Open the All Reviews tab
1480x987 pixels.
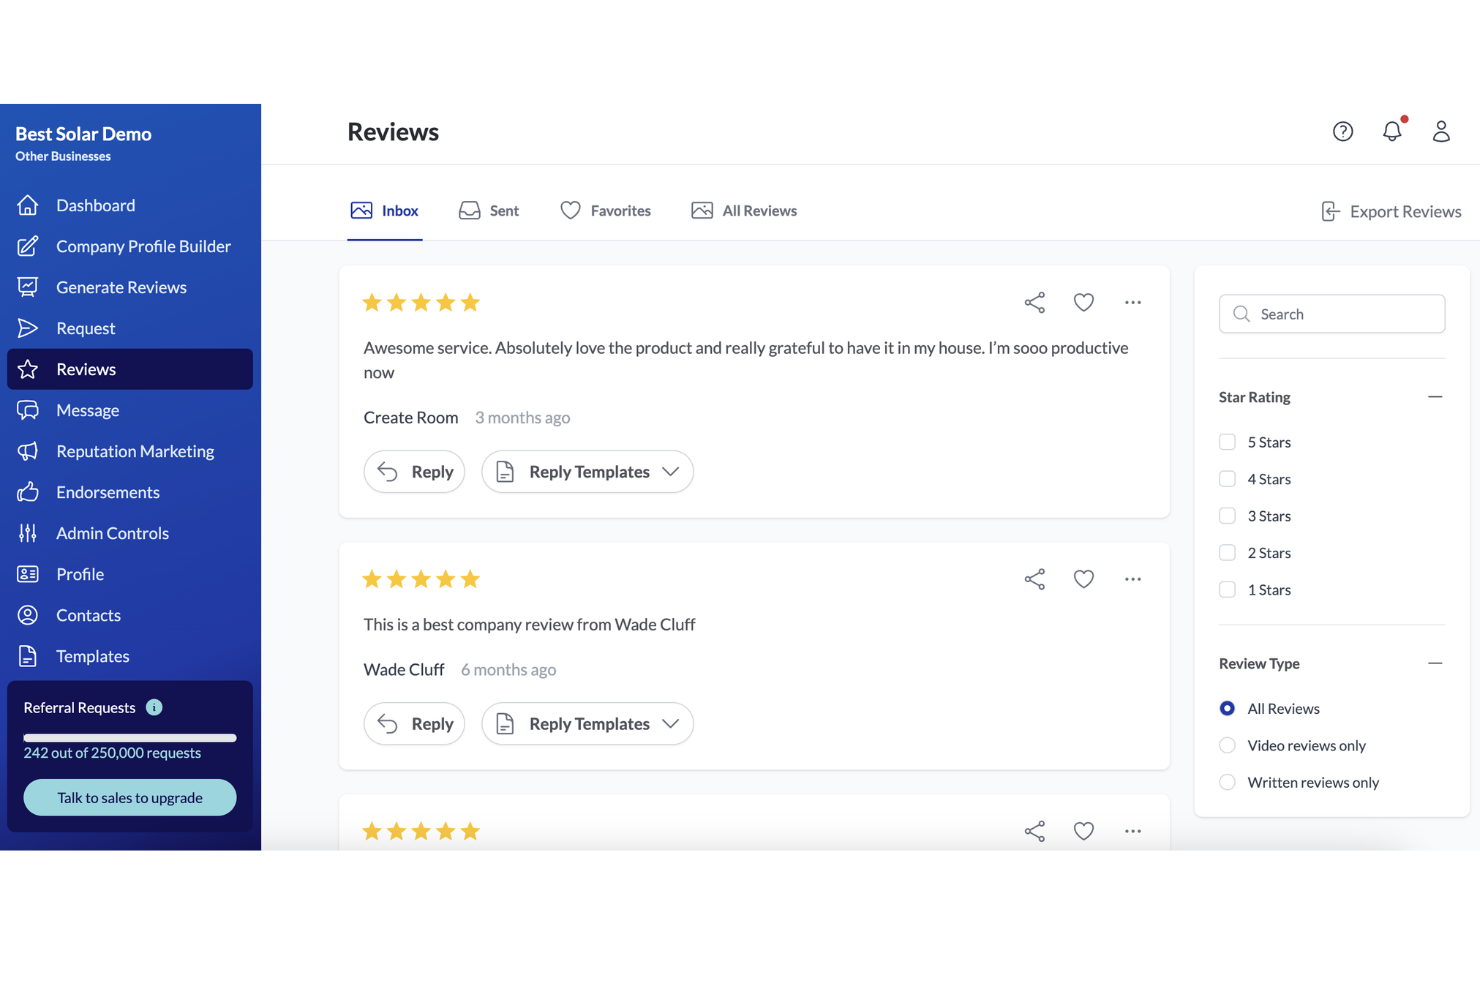pyautogui.click(x=744, y=210)
